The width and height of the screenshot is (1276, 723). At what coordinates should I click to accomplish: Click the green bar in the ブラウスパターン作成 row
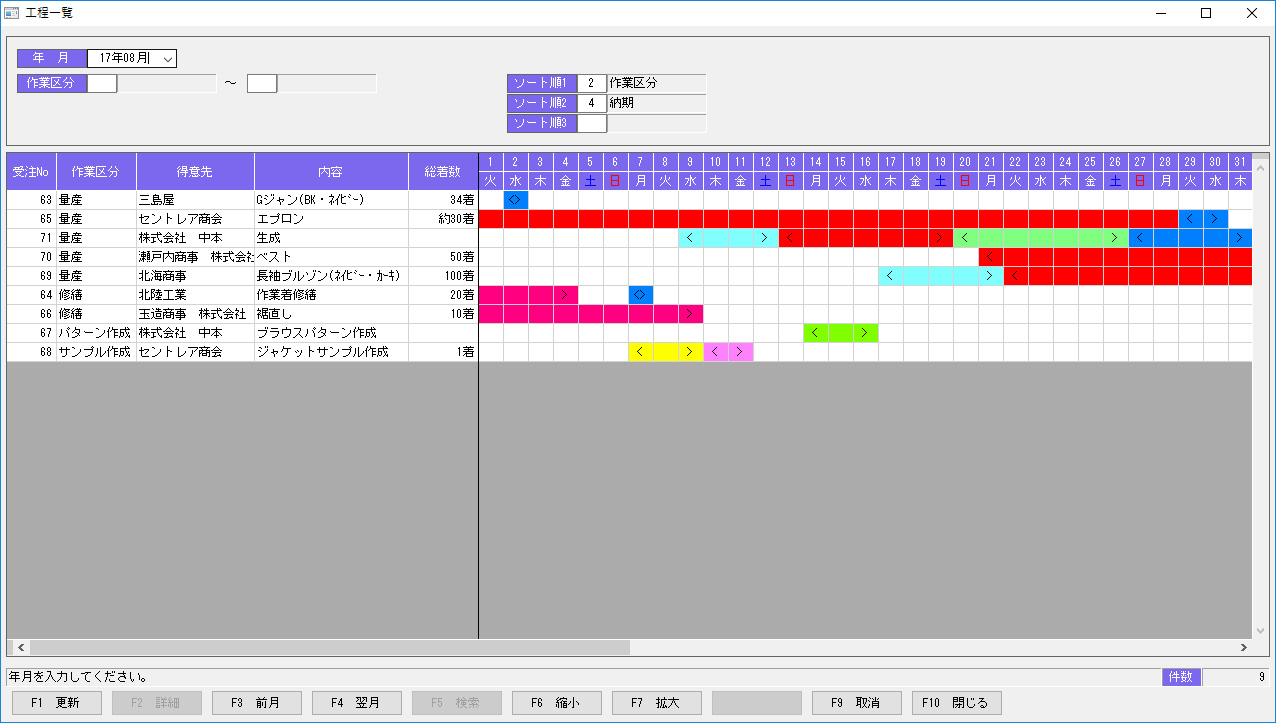[x=841, y=333]
